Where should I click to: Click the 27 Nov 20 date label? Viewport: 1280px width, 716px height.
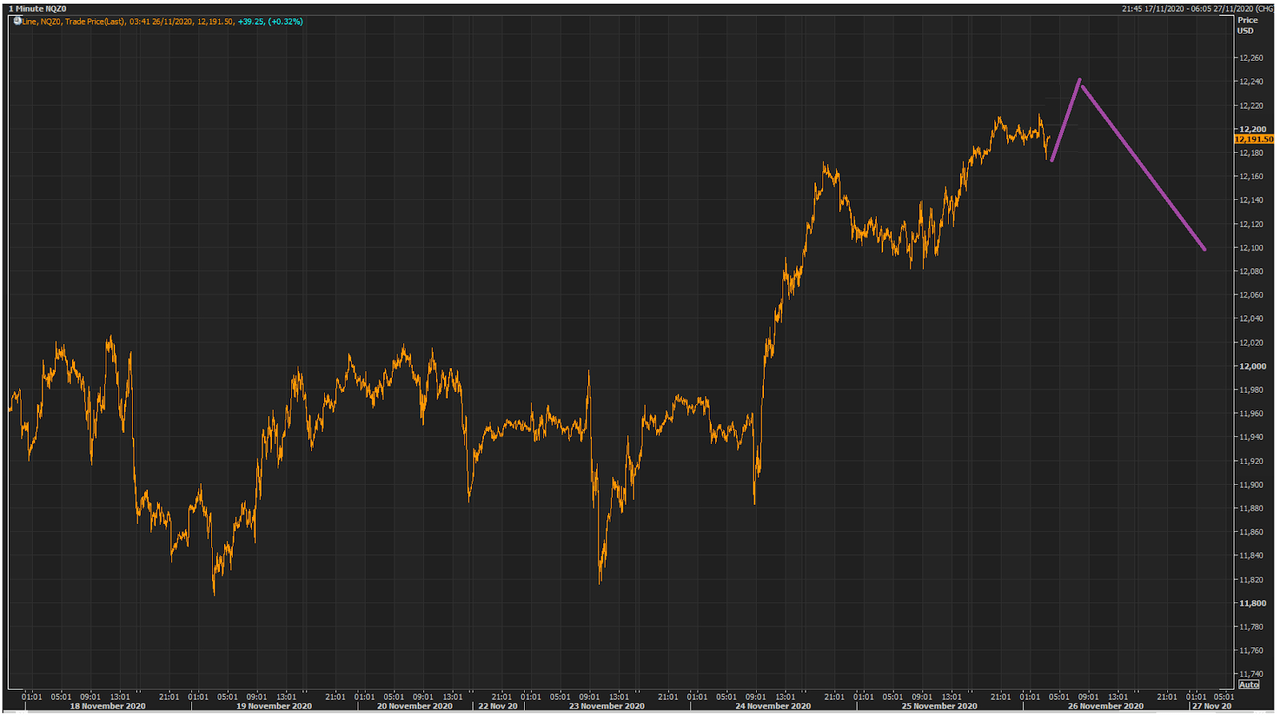pos(1211,705)
